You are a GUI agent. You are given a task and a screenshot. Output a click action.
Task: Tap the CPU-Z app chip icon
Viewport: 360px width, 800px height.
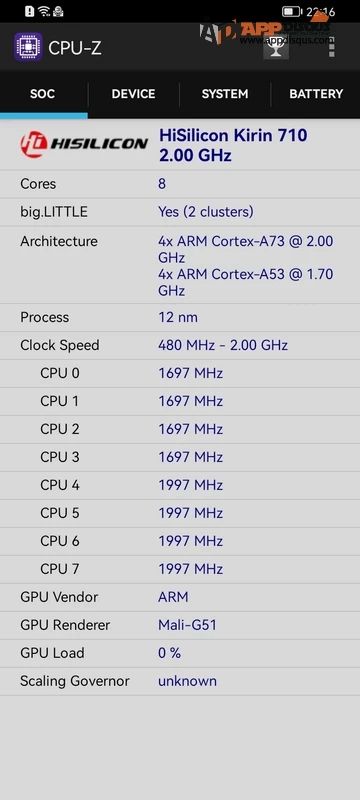pos(28,47)
